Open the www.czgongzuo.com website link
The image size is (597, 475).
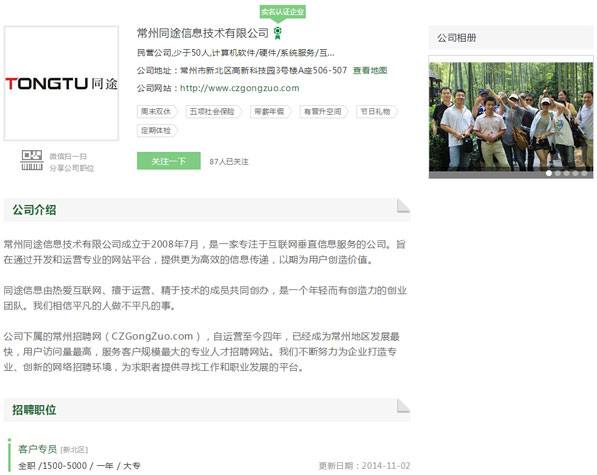pos(239,88)
